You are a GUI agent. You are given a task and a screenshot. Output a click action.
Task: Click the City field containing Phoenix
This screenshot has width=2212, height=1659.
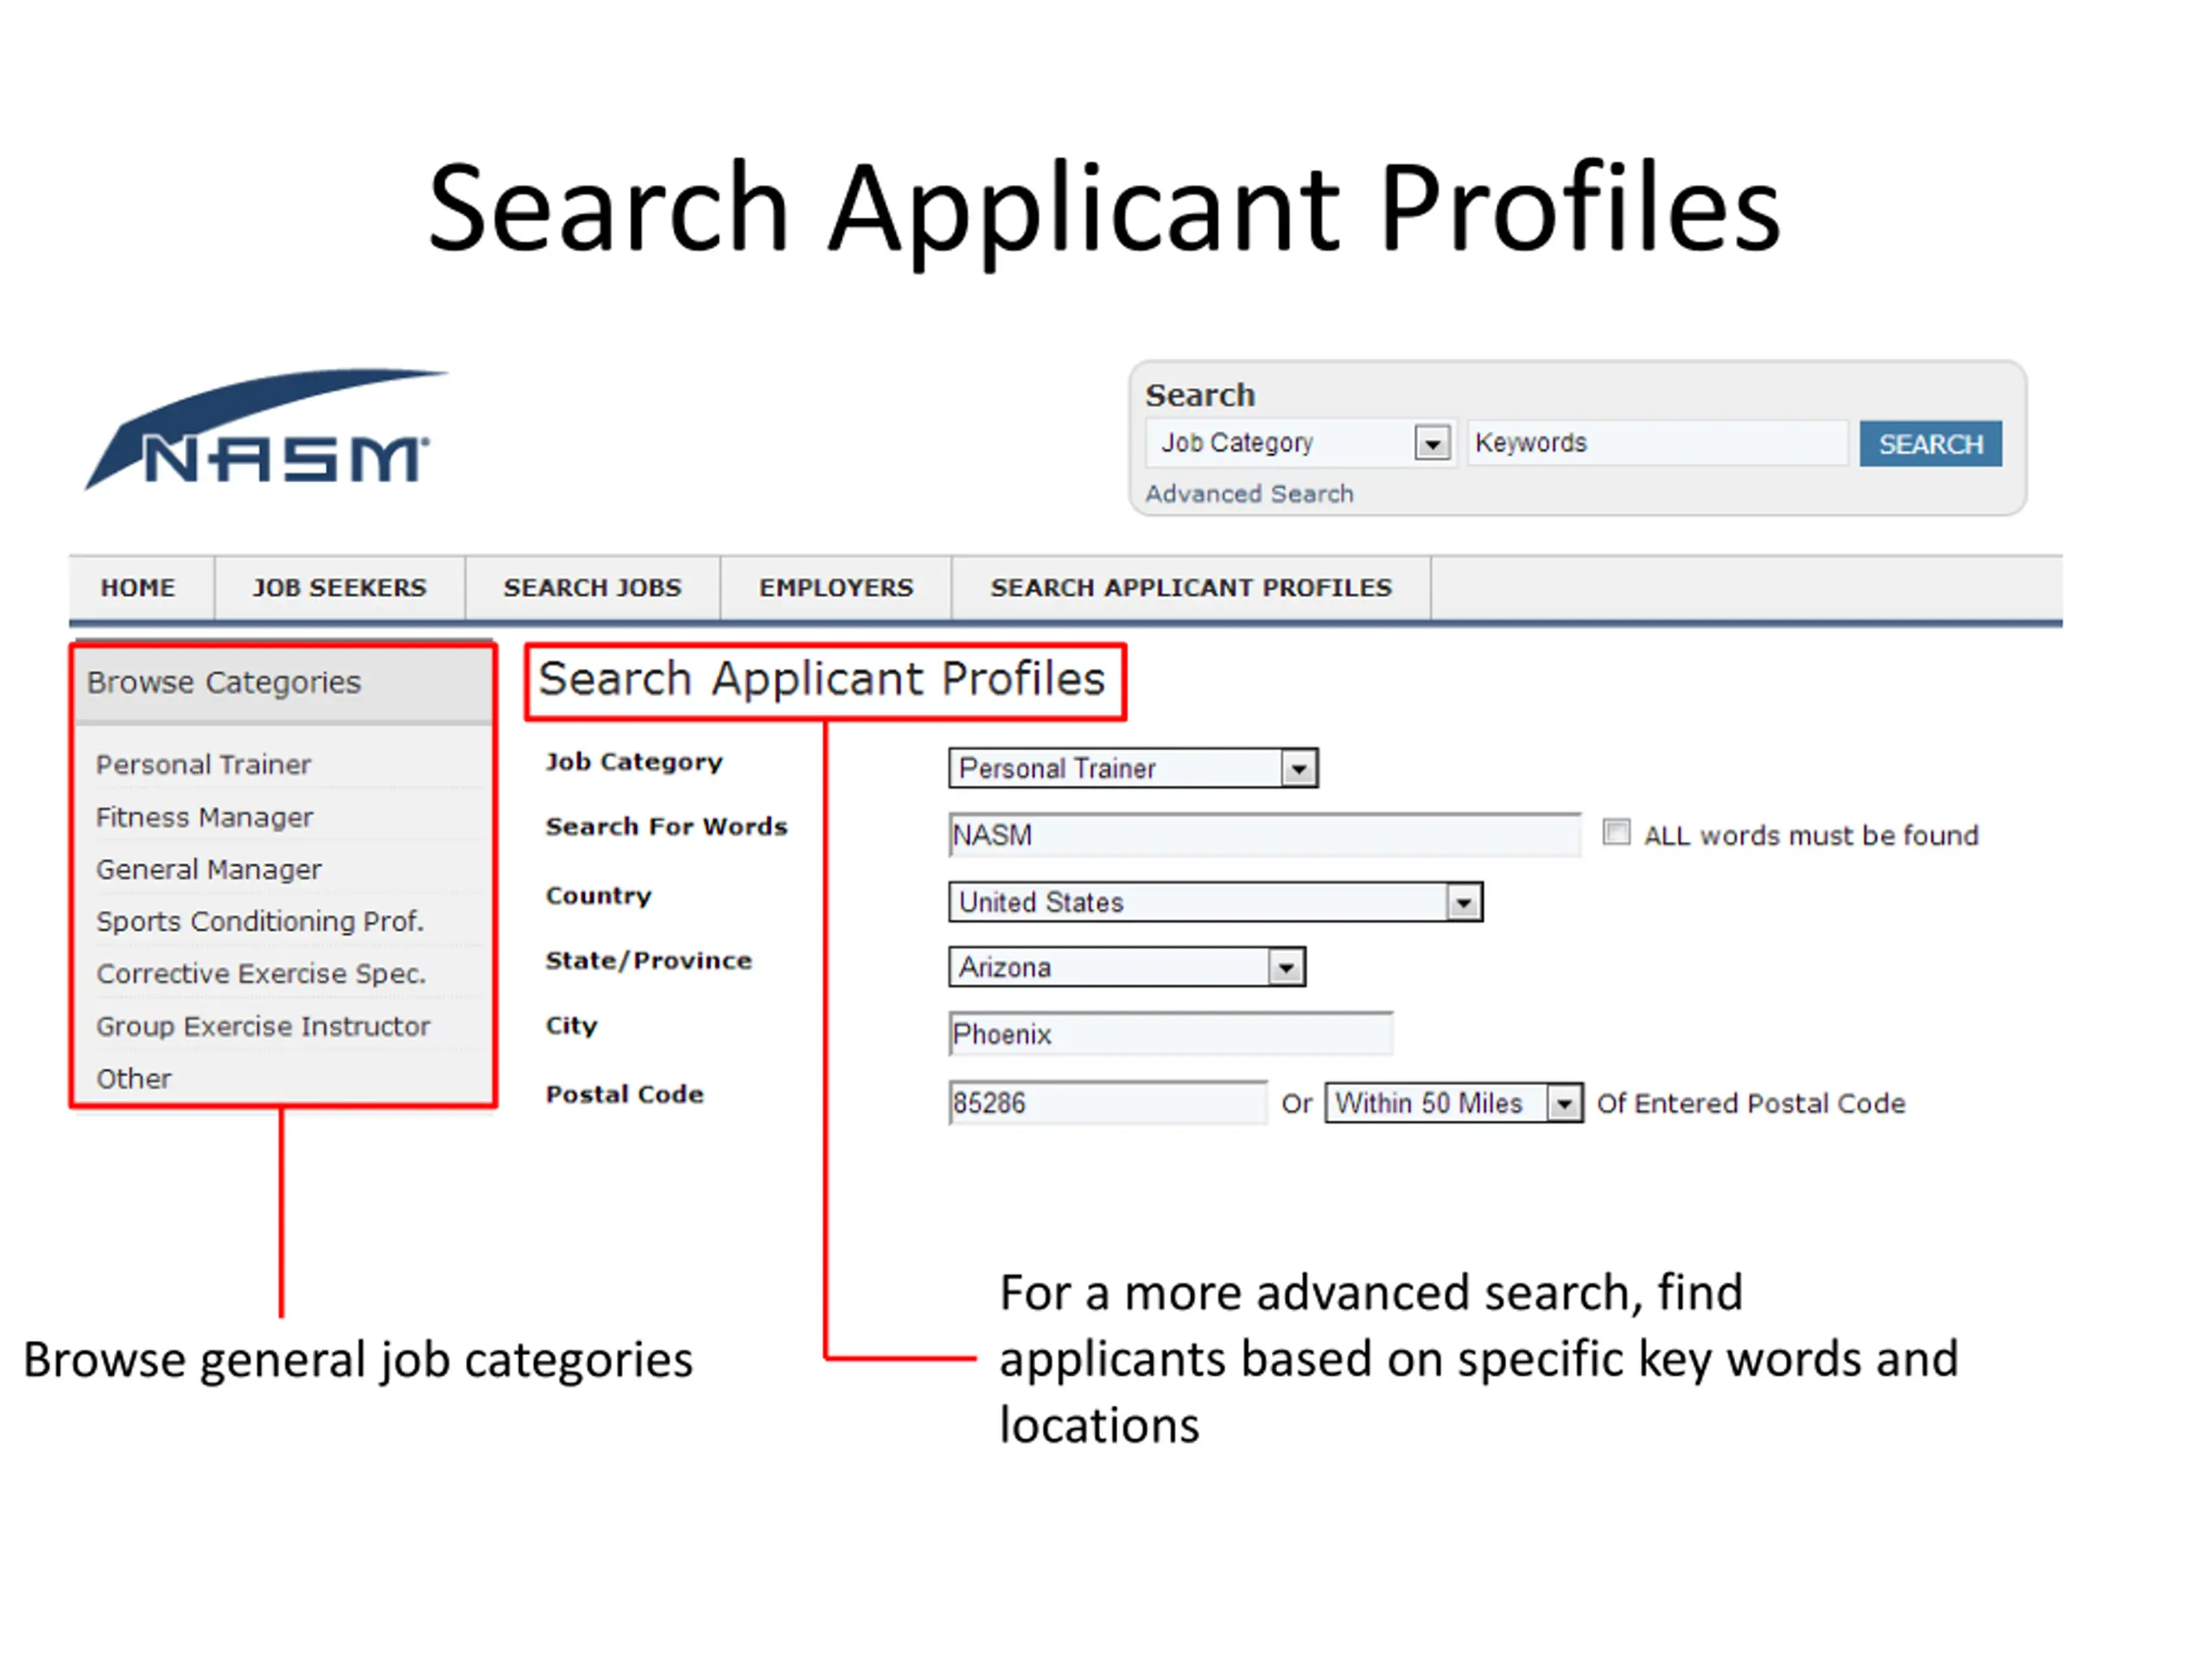pos(1170,1035)
